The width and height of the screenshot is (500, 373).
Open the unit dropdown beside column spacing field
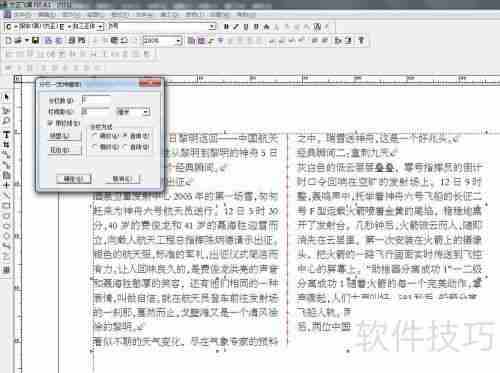tap(146, 112)
